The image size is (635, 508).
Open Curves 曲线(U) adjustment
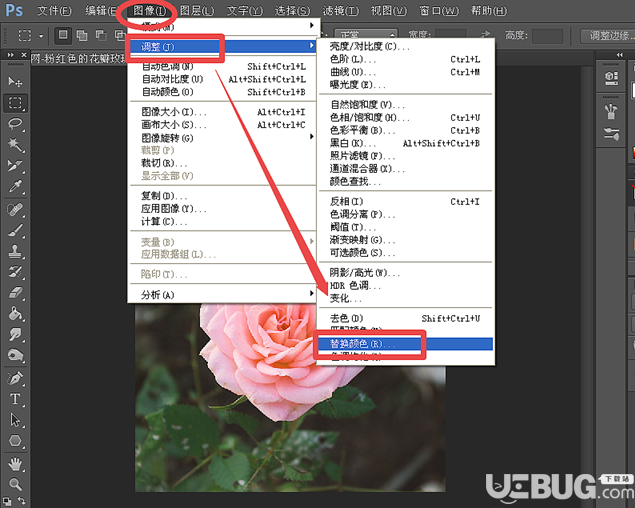405,72
